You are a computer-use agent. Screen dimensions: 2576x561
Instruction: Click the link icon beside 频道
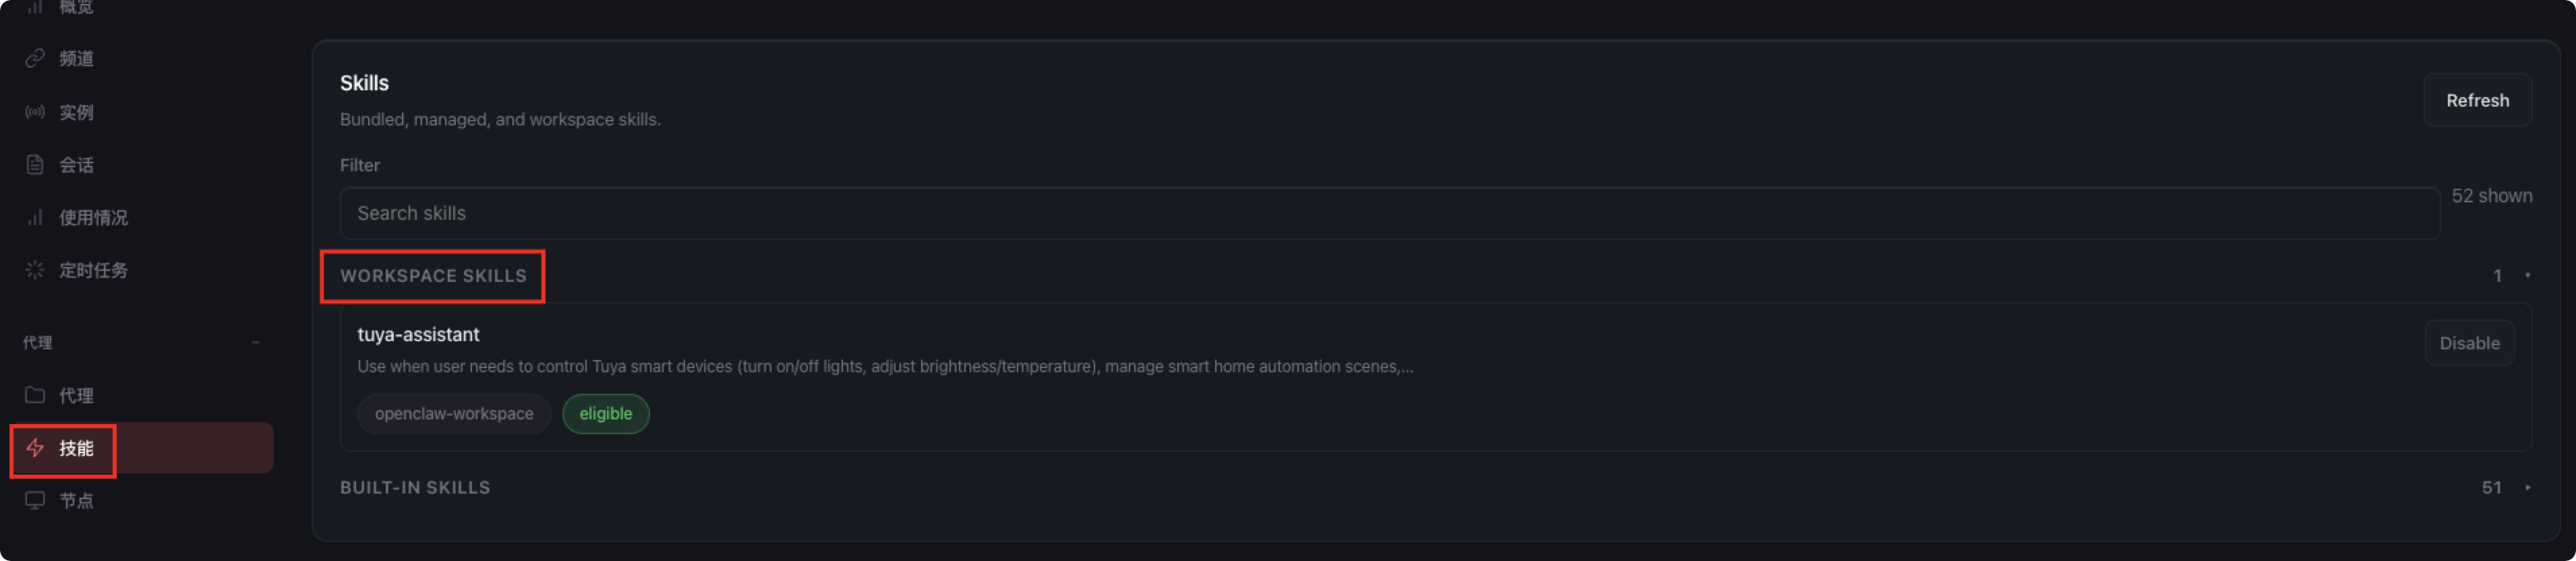[35, 58]
